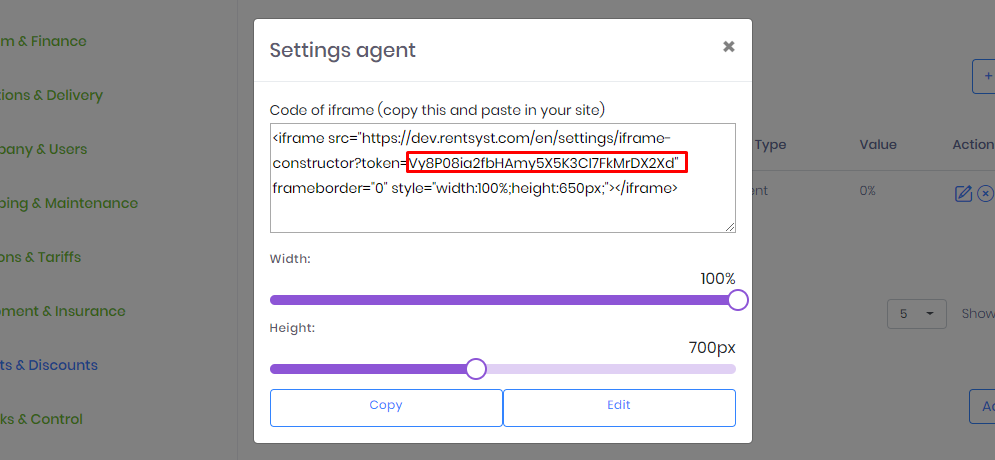The image size is (995, 460).
Task: Click the Edit button in dialog
Action: 619,407
